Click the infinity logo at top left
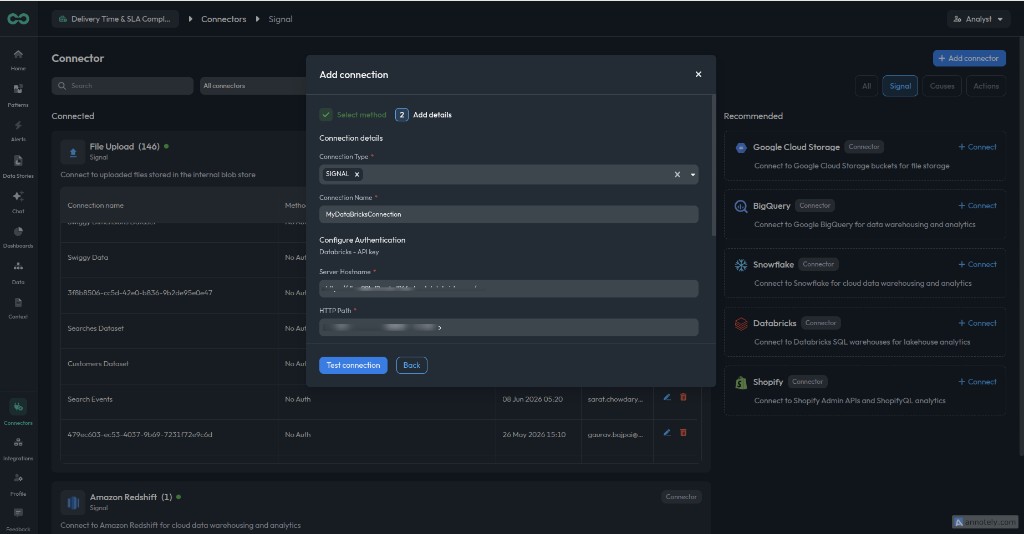Viewport: 1024px width, 534px height. coord(18,19)
